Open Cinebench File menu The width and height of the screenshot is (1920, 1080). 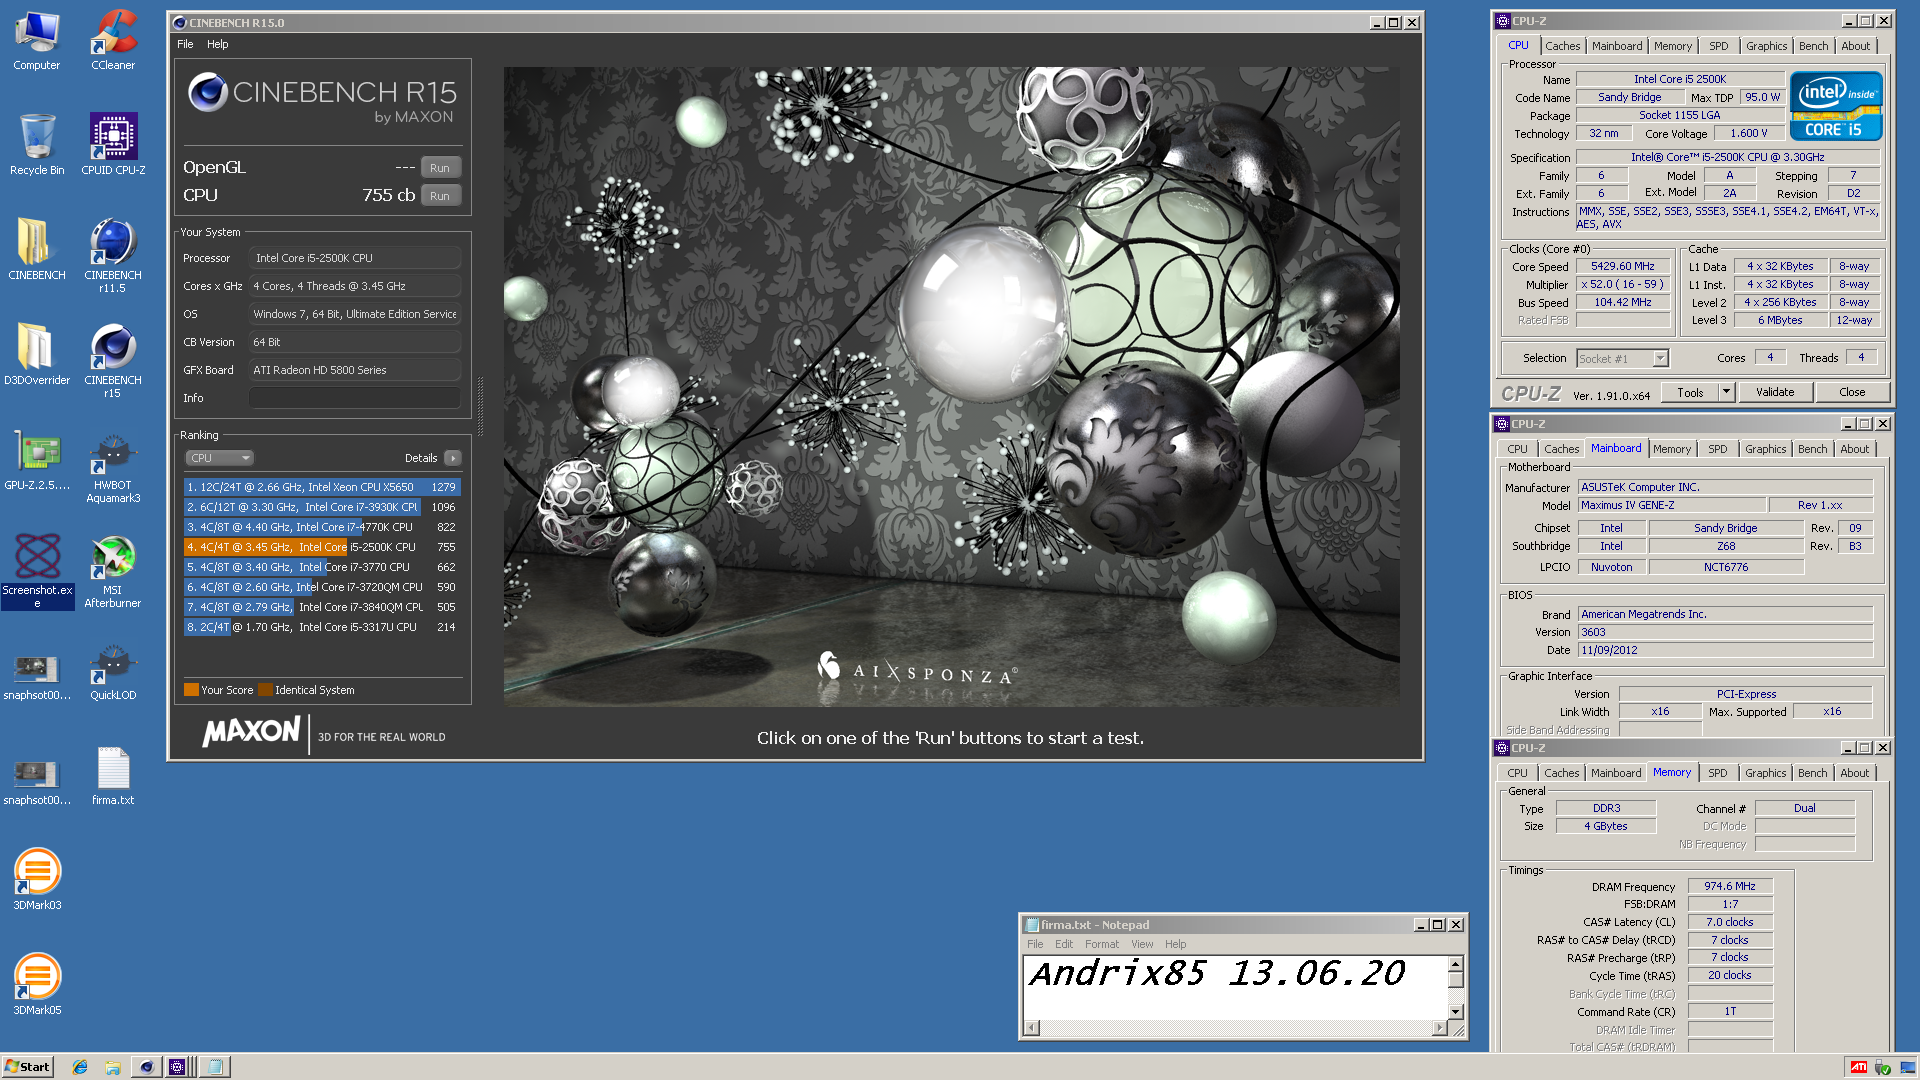click(185, 44)
